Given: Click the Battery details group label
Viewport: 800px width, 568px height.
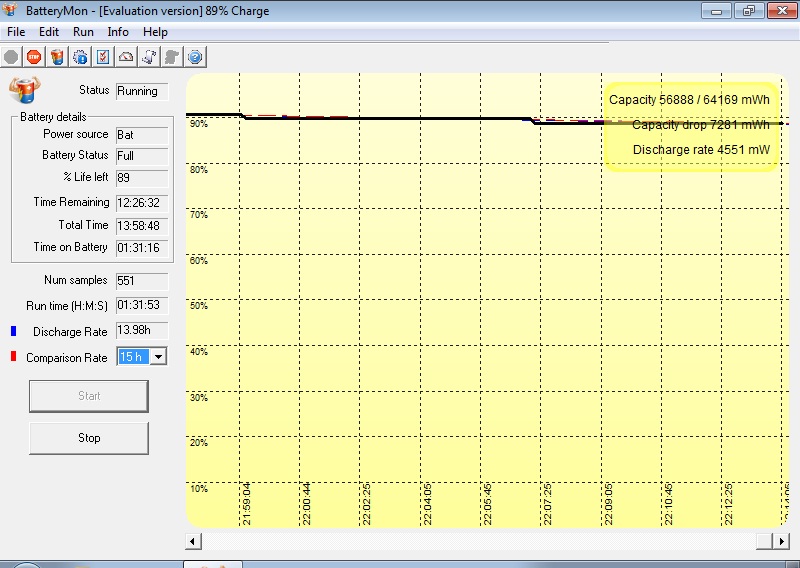Looking at the screenshot, I should coord(53,117).
